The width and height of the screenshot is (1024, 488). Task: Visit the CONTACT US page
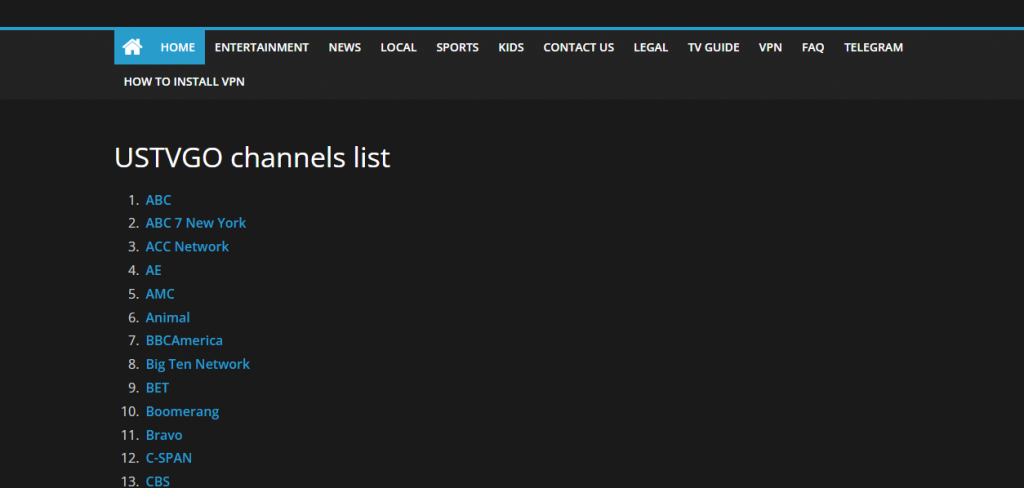[579, 48]
